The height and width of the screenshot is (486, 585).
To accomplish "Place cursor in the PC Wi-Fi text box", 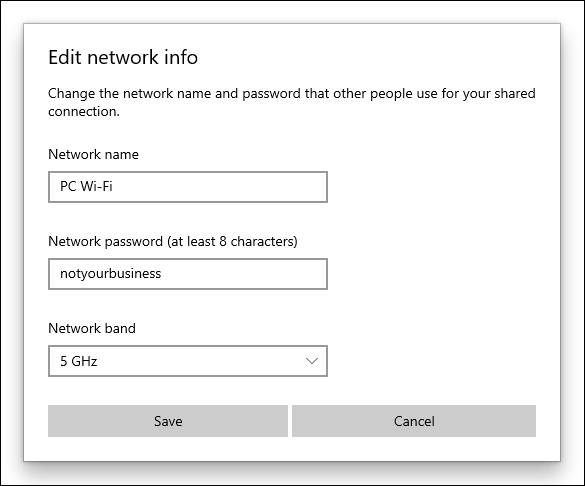I will pyautogui.click(x=188, y=187).
